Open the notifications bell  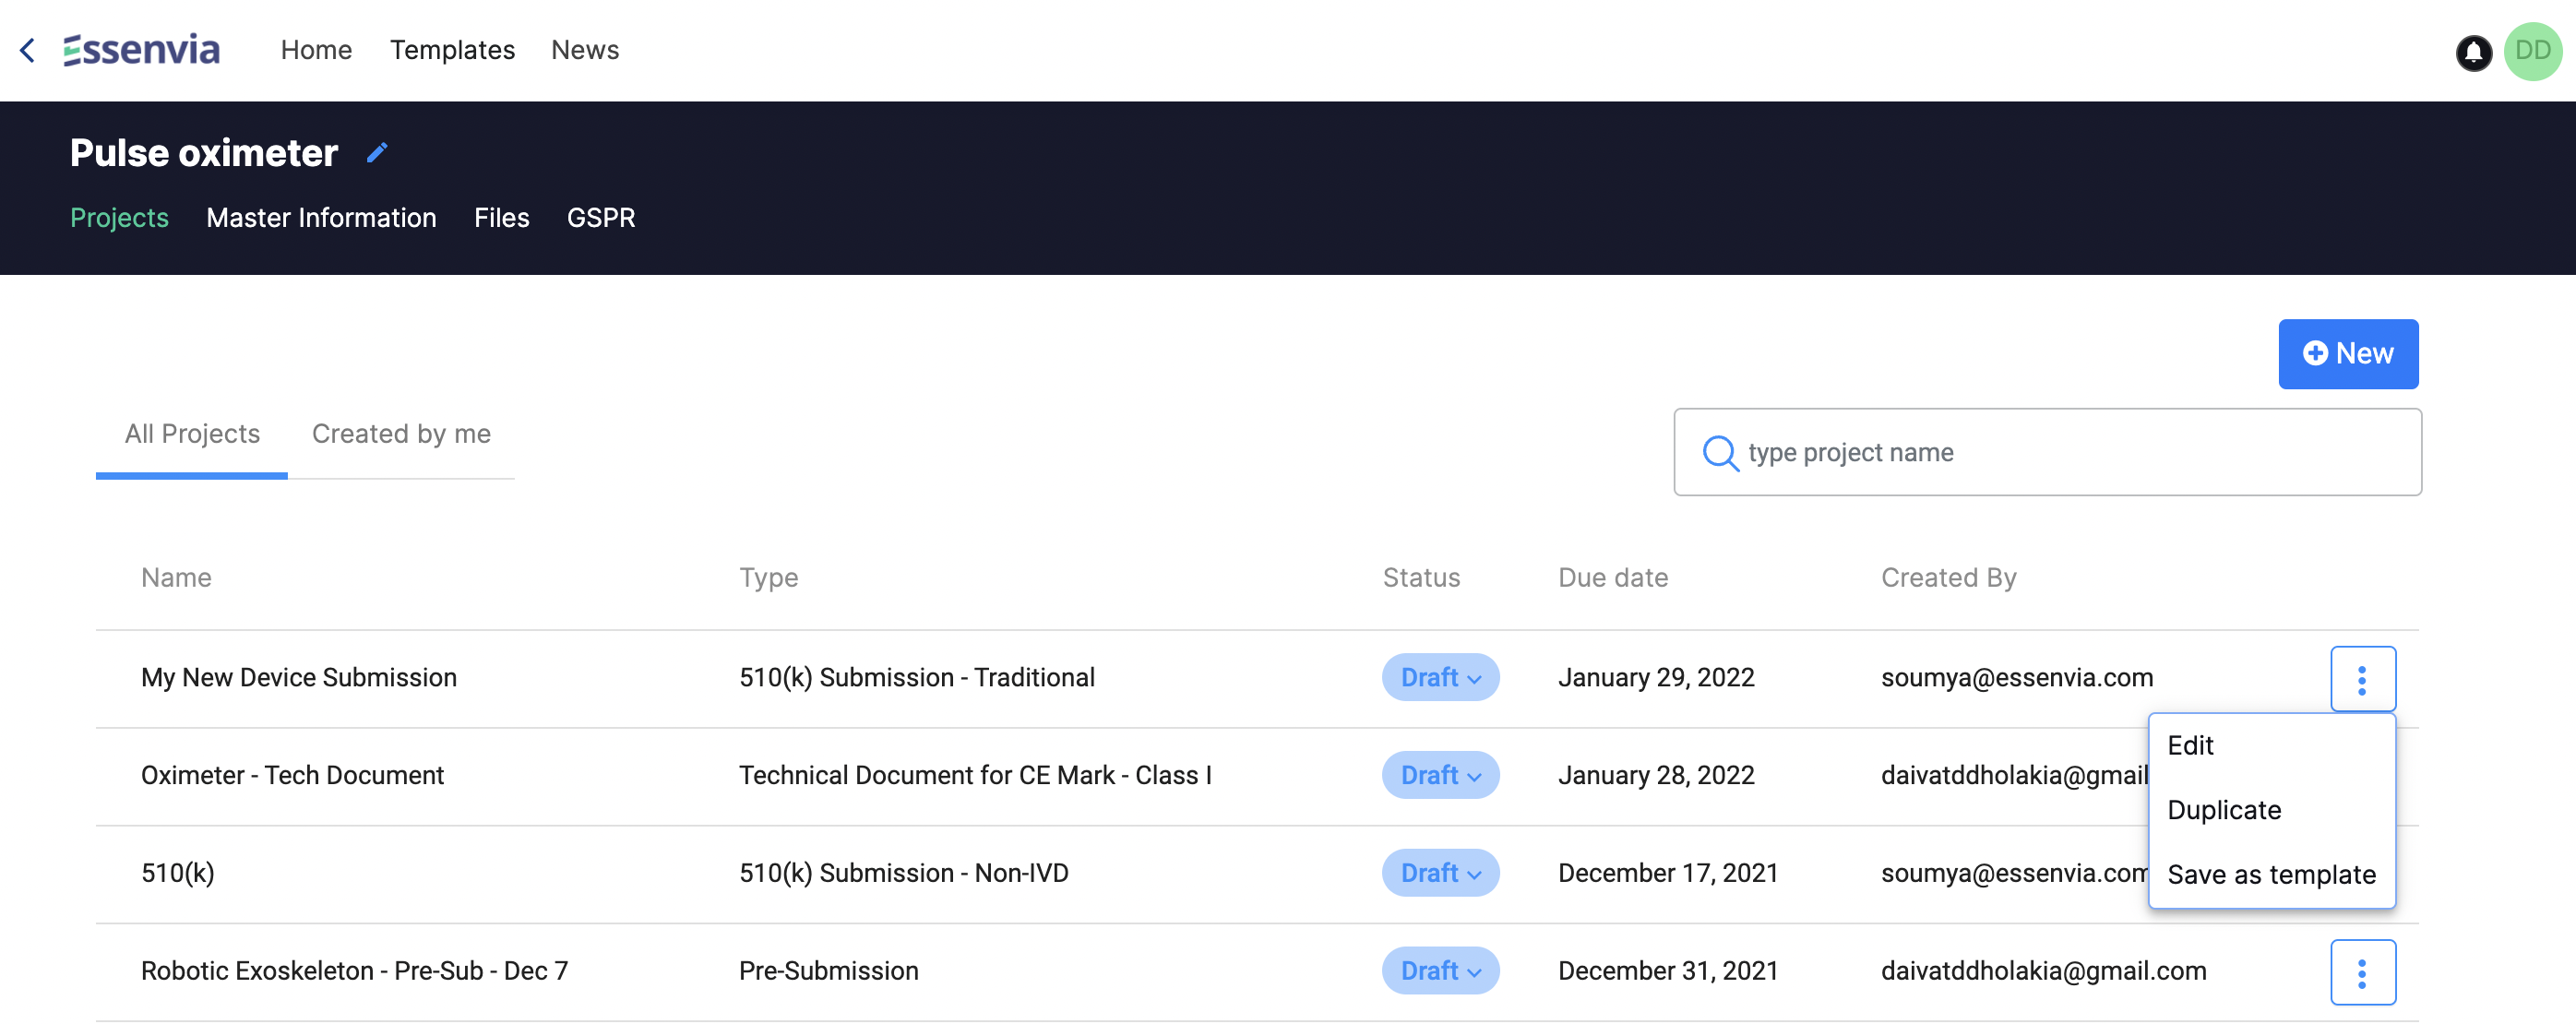tap(2473, 52)
